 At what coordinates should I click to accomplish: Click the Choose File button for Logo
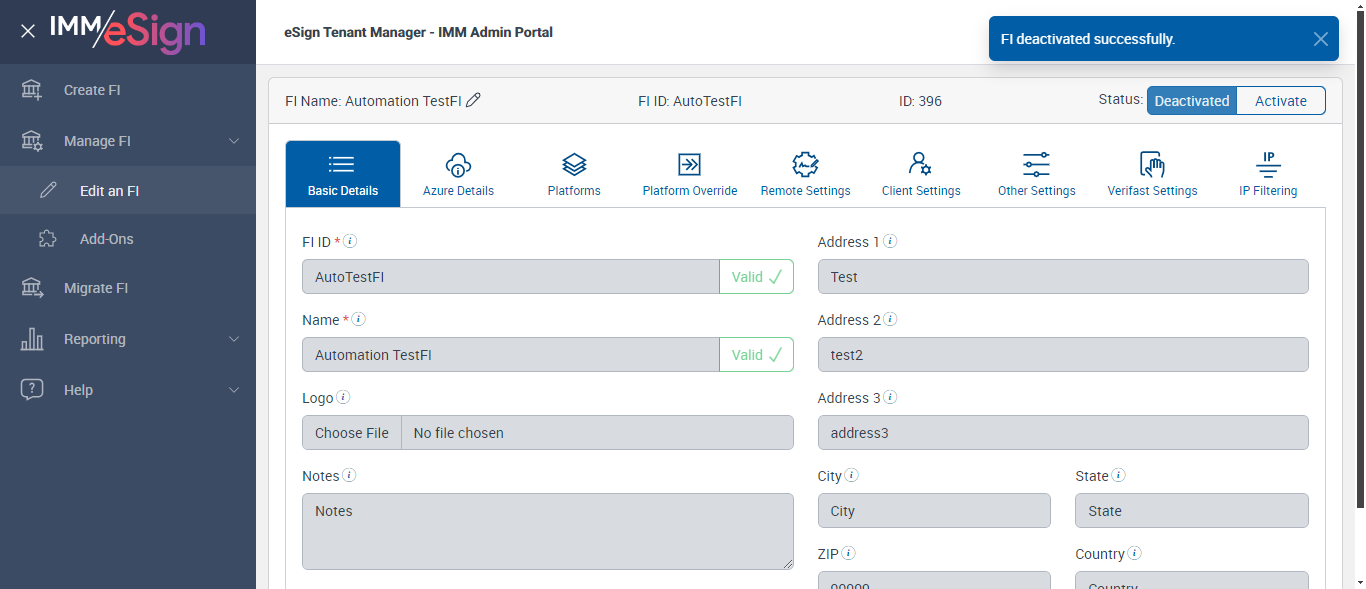tap(352, 433)
